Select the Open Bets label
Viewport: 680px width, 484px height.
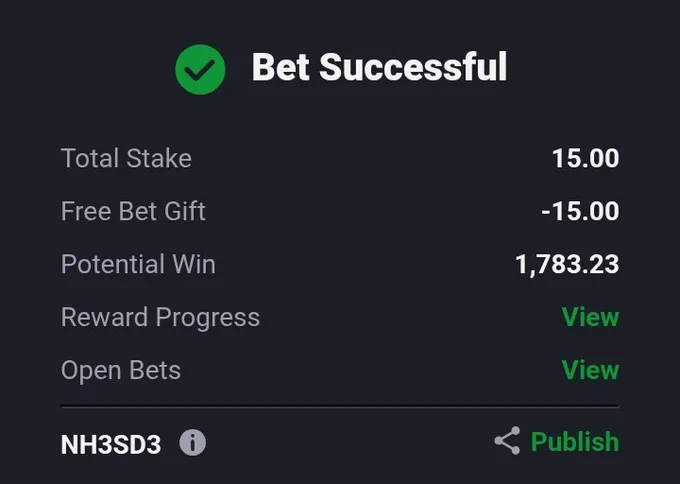[121, 370]
